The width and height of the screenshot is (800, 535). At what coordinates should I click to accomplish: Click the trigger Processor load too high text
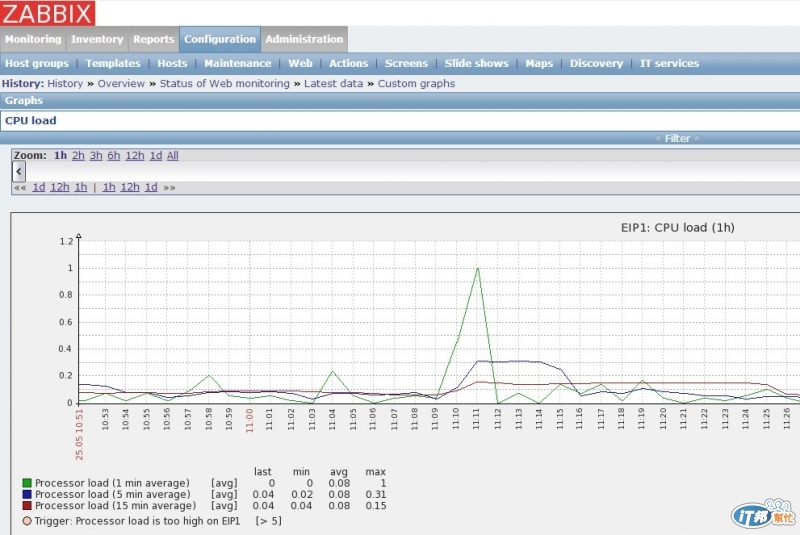tap(137, 521)
